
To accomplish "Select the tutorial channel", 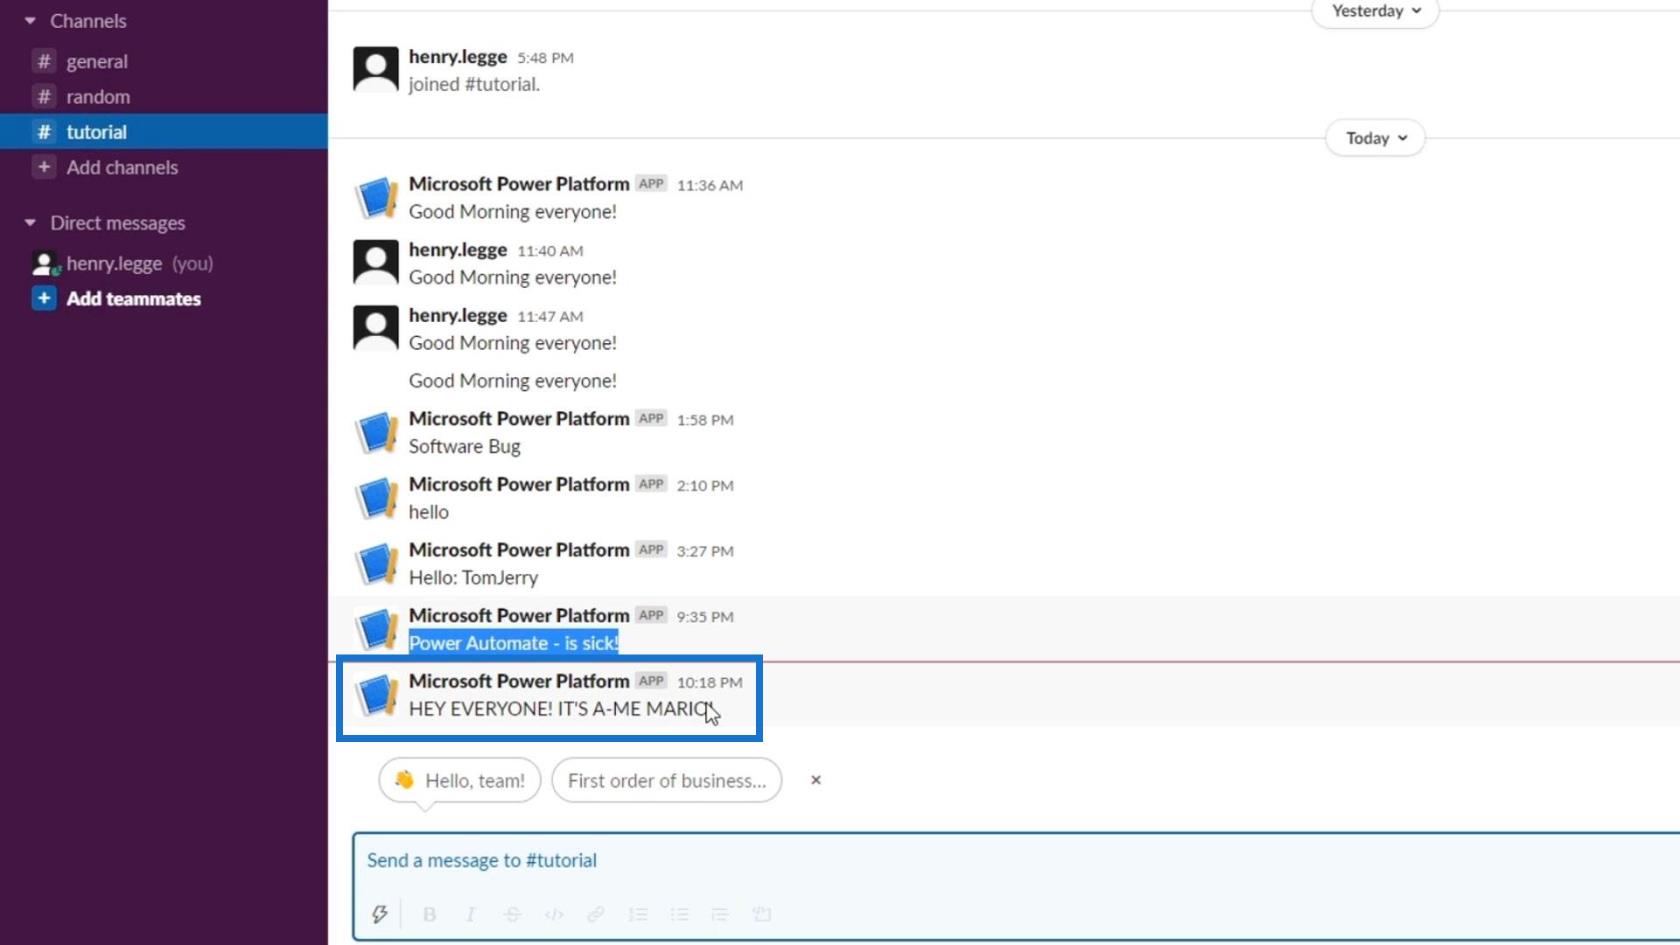I will [164, 132].
